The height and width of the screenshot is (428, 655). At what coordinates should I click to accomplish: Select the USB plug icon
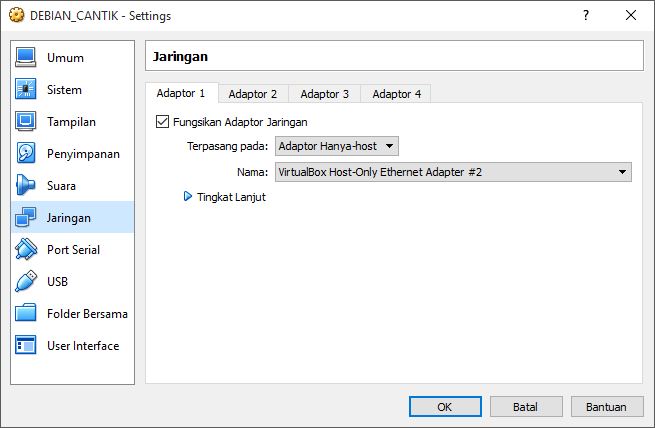coord(25,281)
